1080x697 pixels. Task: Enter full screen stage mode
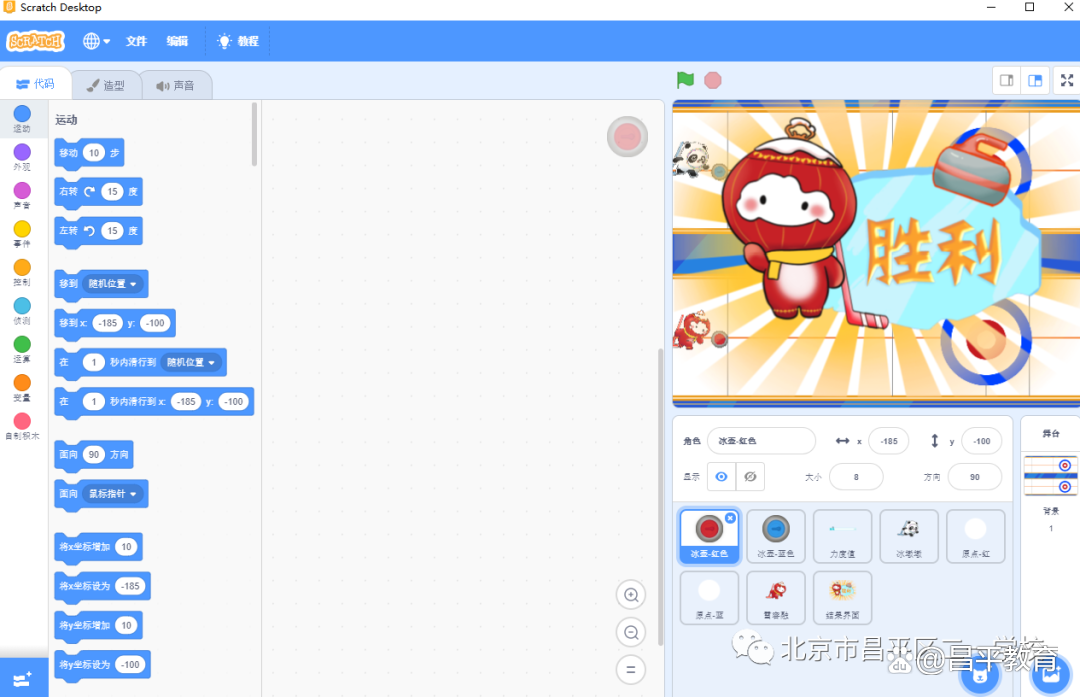coord(1067,81)
